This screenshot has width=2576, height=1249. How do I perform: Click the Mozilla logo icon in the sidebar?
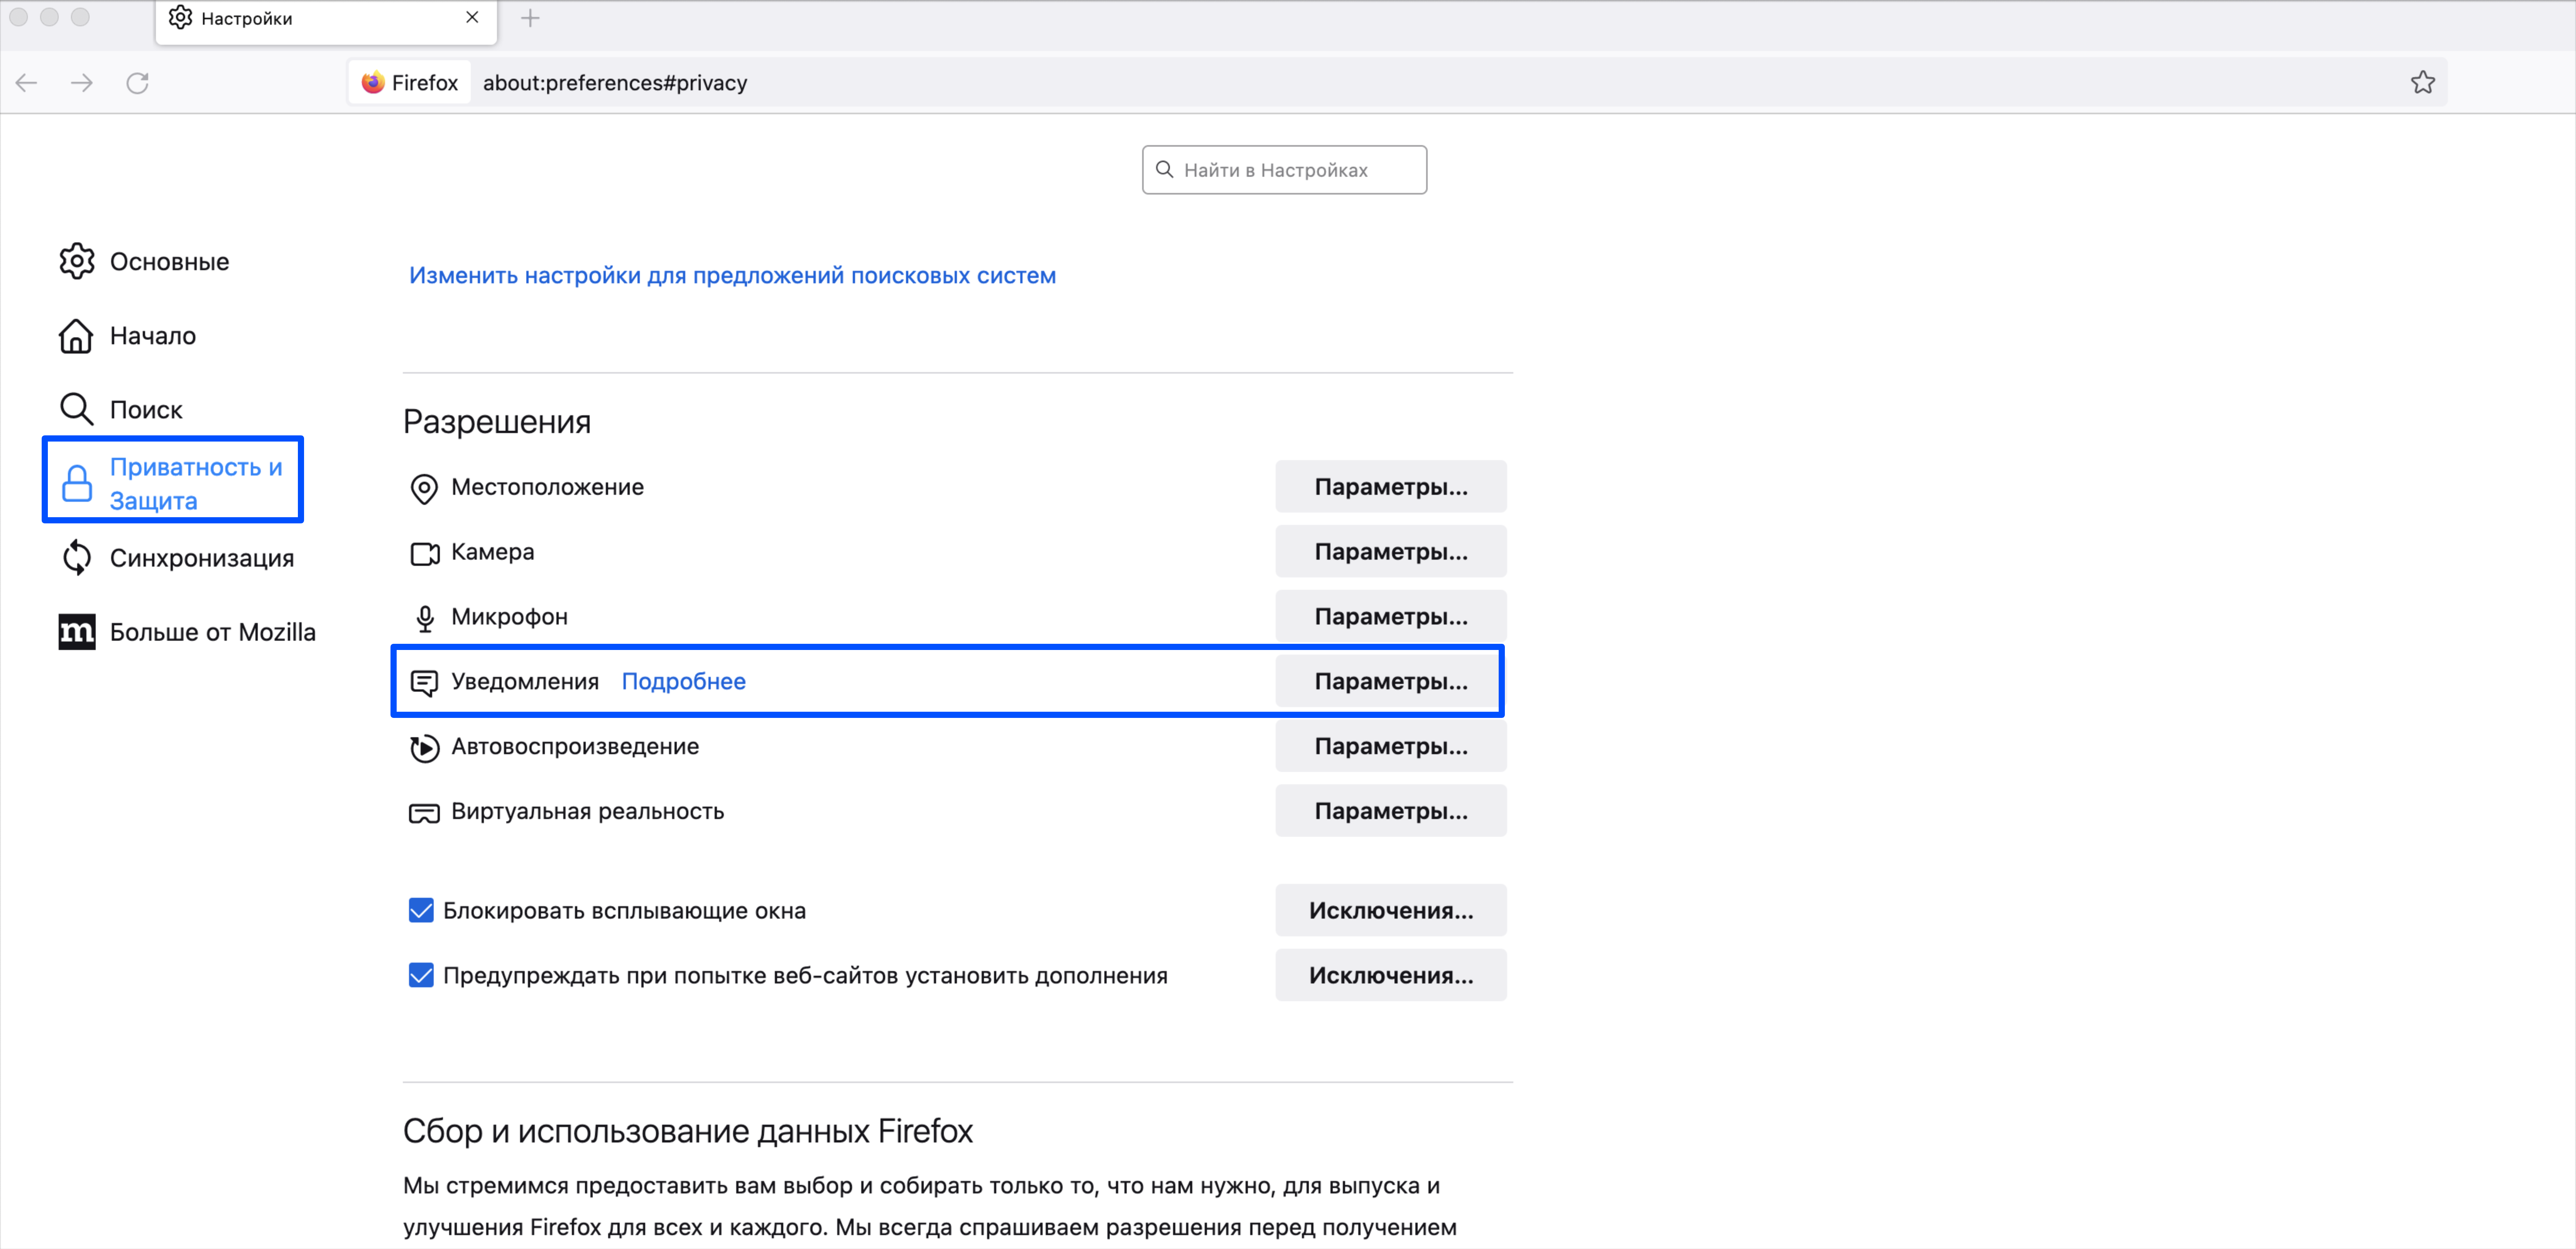77,632
